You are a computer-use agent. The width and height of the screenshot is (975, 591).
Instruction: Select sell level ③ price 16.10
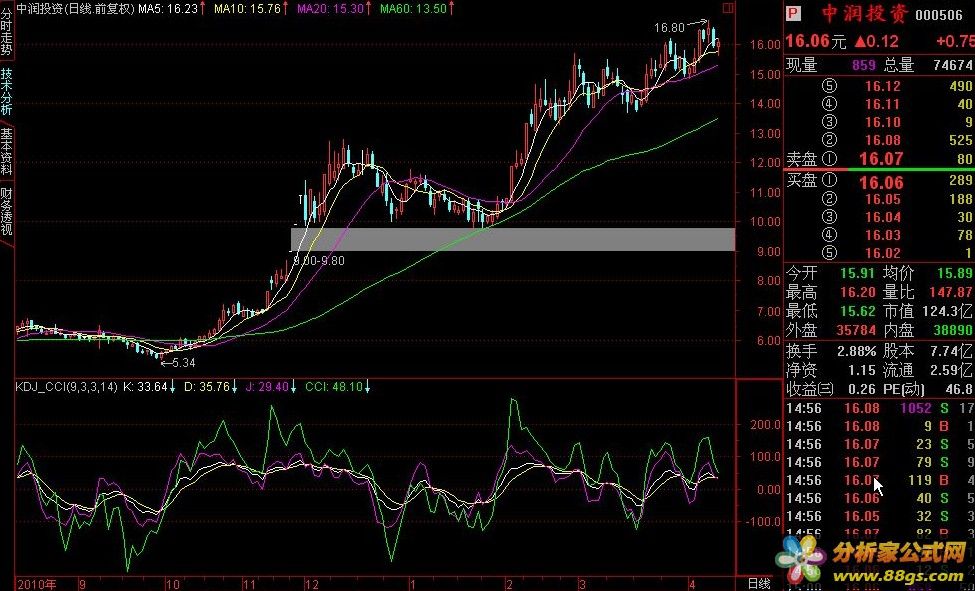(x=882, y=123)
